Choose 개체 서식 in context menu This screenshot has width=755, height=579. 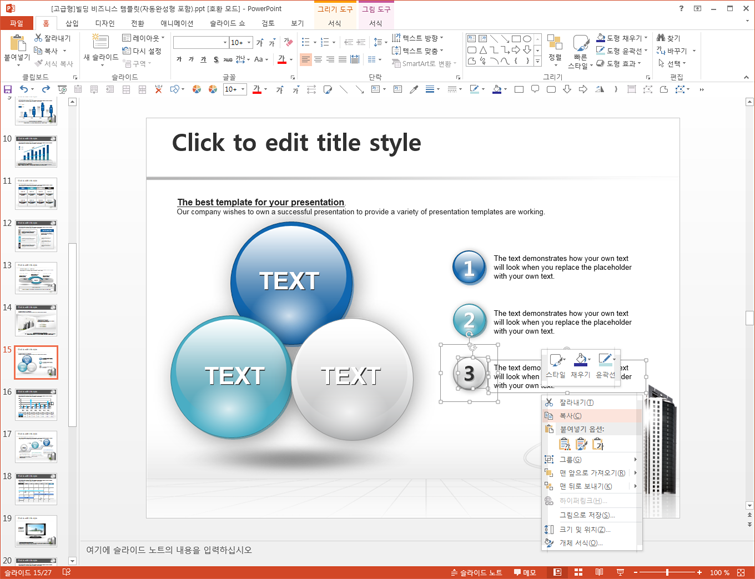click(592, 543)
